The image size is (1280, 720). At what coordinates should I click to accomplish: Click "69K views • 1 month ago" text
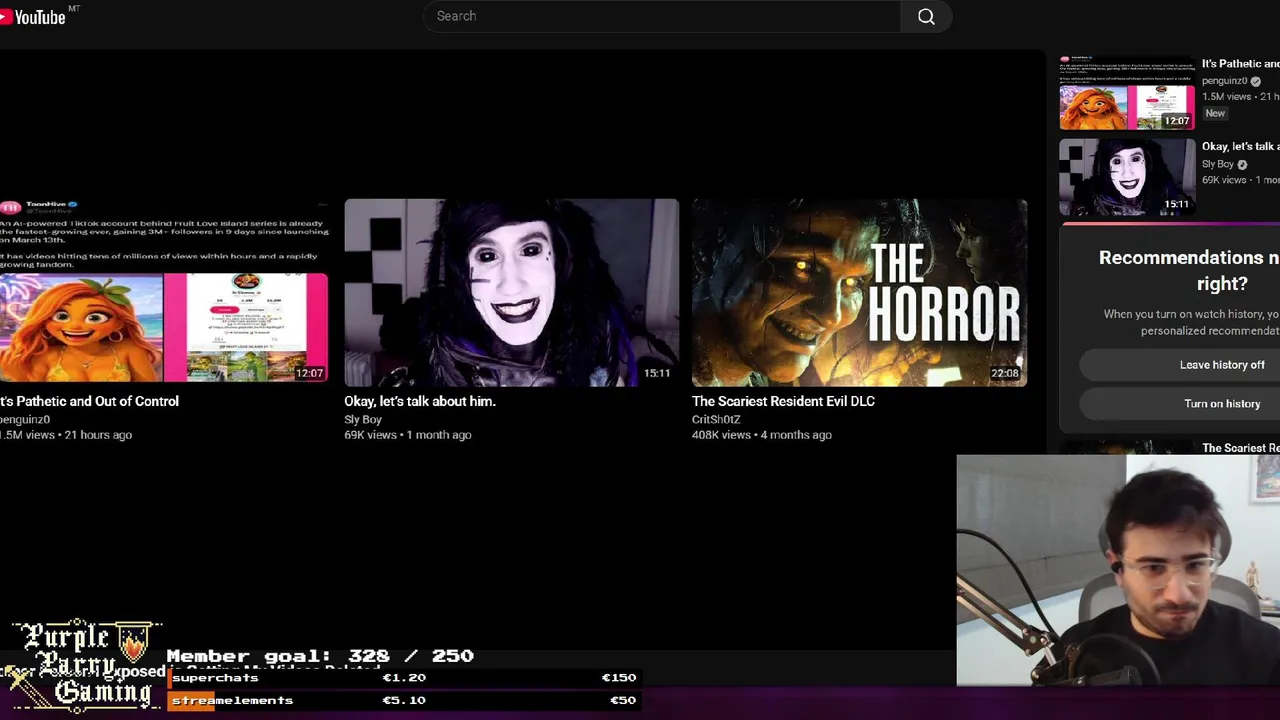pyautogui.click(x=408, y=435)
